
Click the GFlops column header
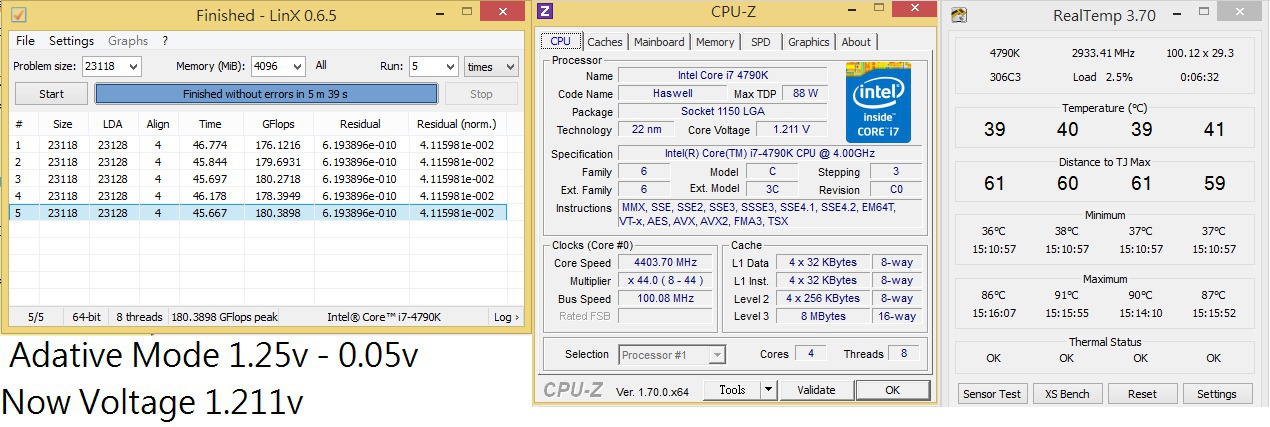(278, 124)
